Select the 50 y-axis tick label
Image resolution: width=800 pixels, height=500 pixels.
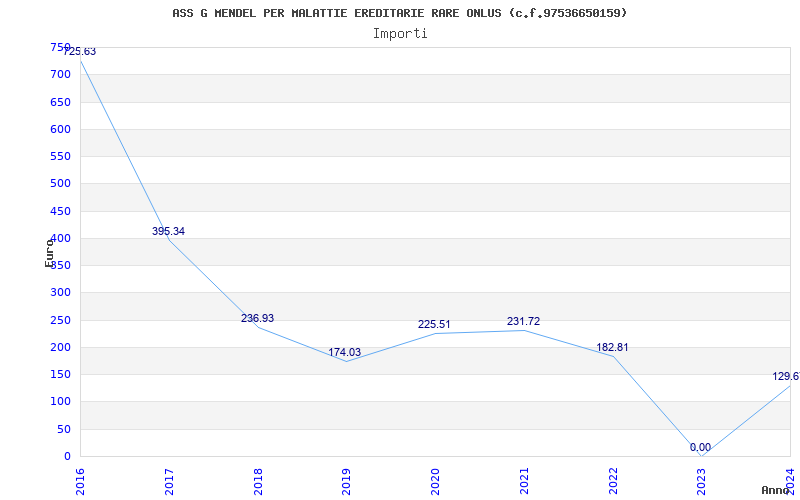point(63,430)
